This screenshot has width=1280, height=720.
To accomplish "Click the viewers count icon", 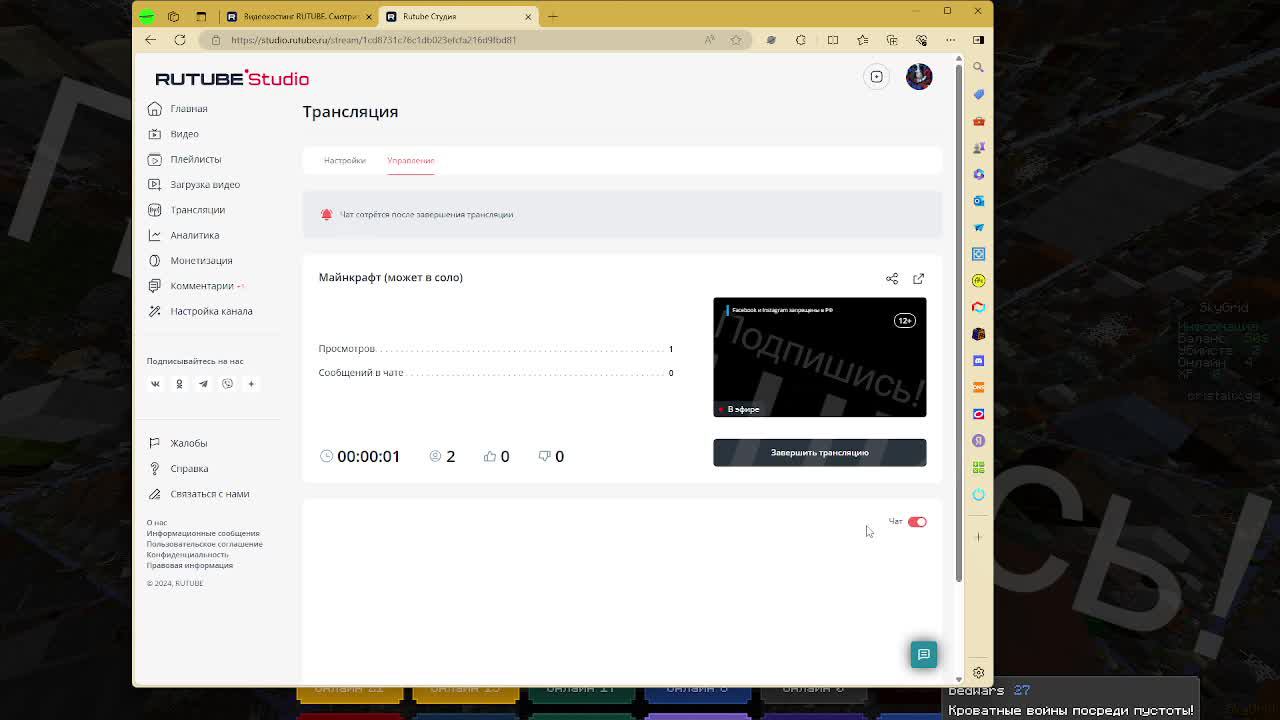I will click(435, 456).
